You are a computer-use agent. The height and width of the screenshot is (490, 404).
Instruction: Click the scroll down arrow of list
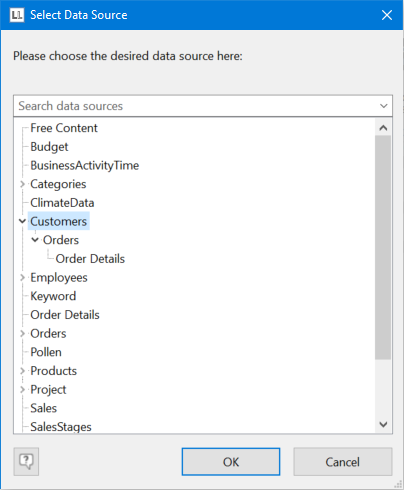pyautogui.click(x=383, y=424)
